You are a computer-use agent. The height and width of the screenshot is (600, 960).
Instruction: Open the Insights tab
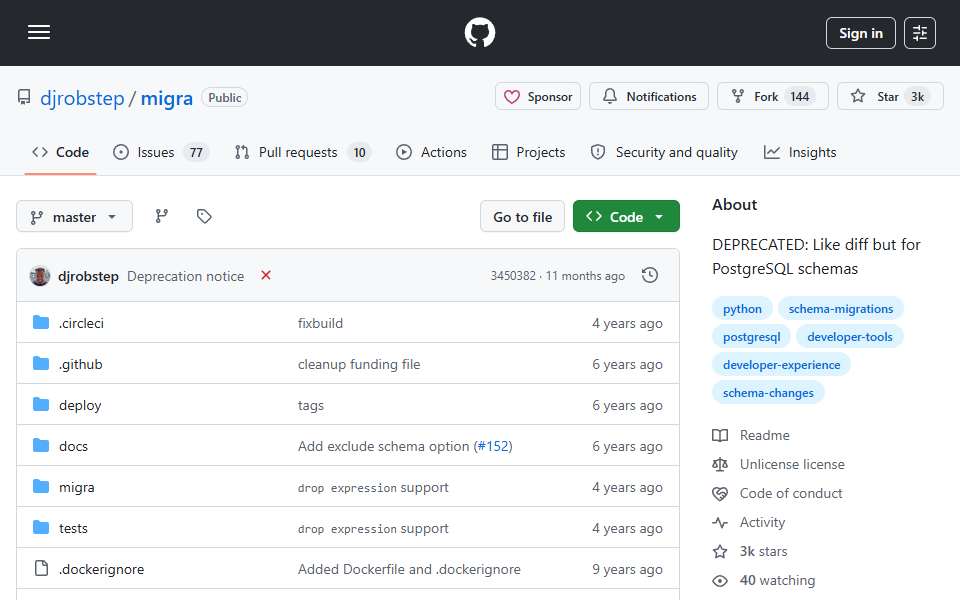point(800,152)
